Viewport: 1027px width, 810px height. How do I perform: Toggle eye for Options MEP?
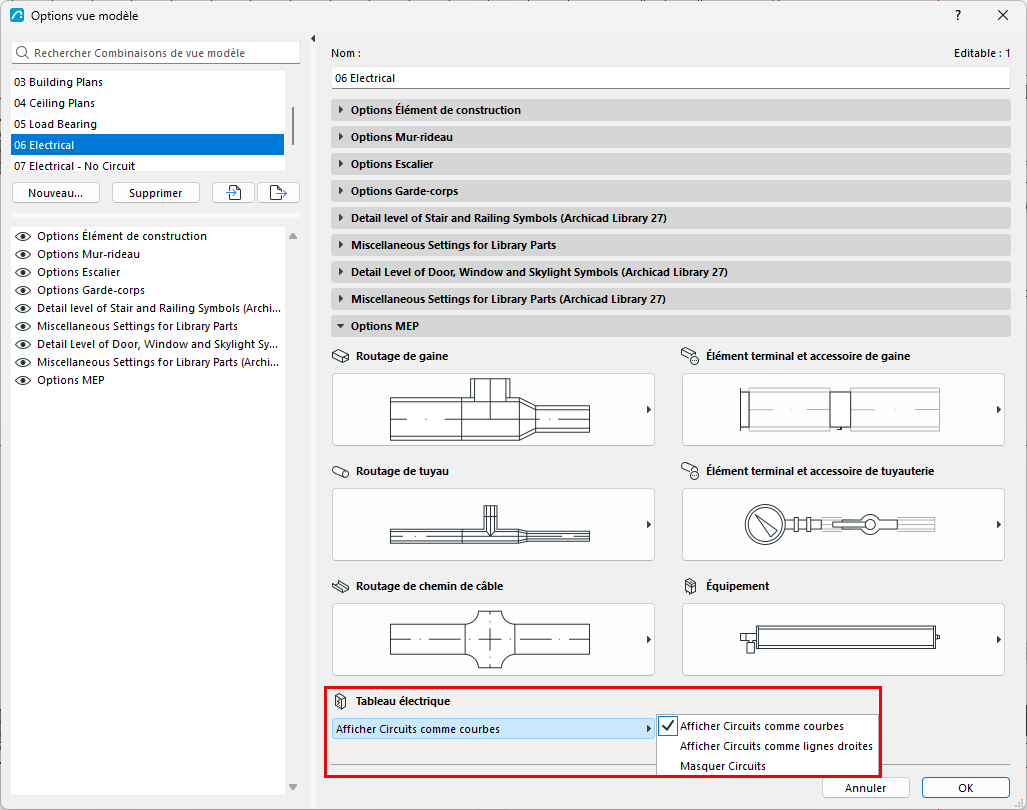23,380
